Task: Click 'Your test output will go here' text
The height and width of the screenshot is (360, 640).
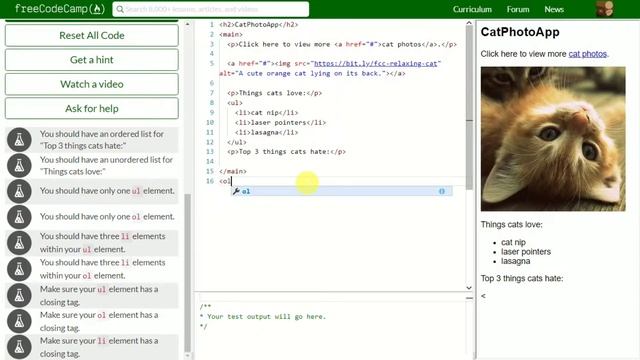Action: [266, 316]
